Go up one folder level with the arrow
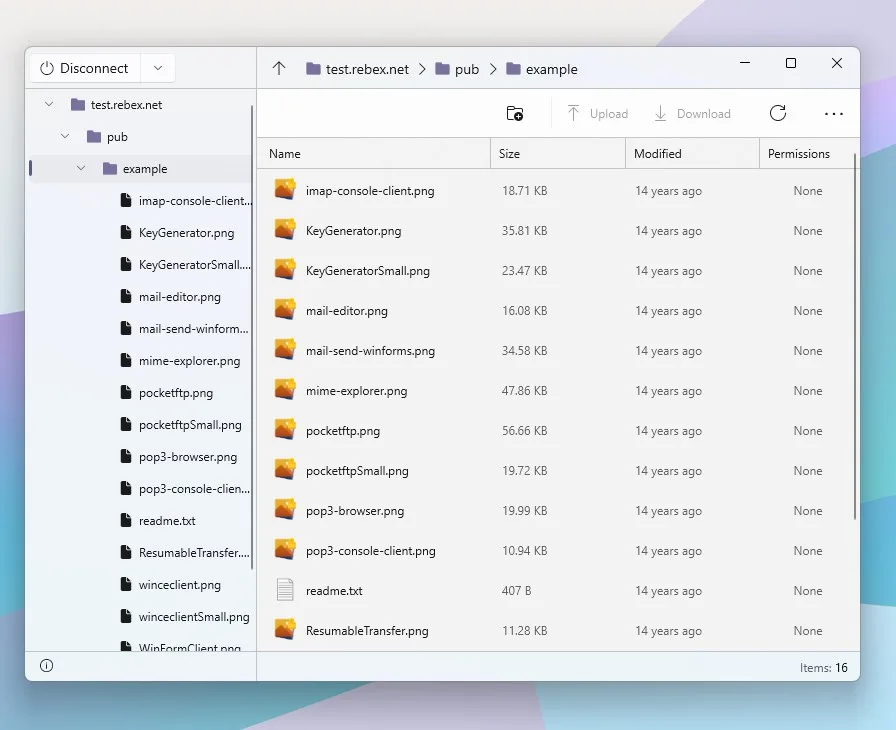 tap(279, 69)
